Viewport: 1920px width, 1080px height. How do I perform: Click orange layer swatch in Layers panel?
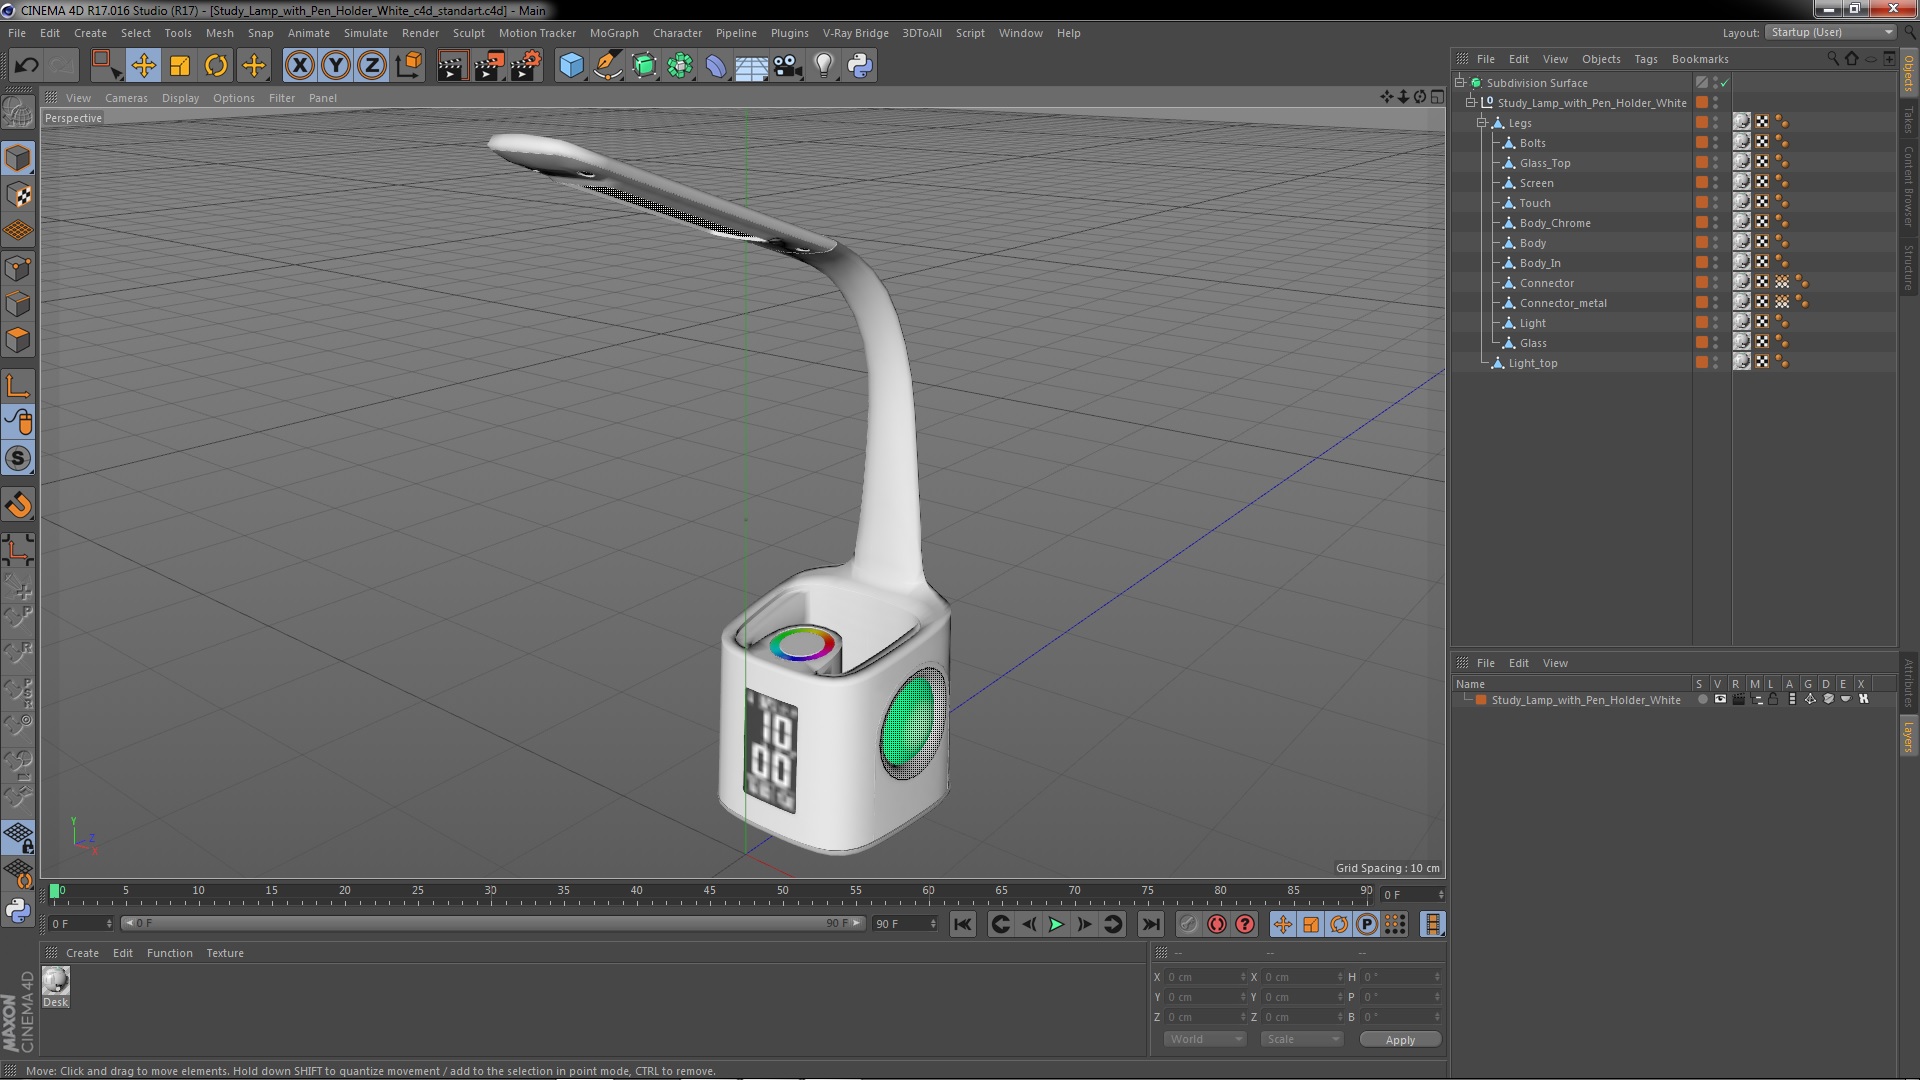pyautogui.click(x=1481, y=700)
